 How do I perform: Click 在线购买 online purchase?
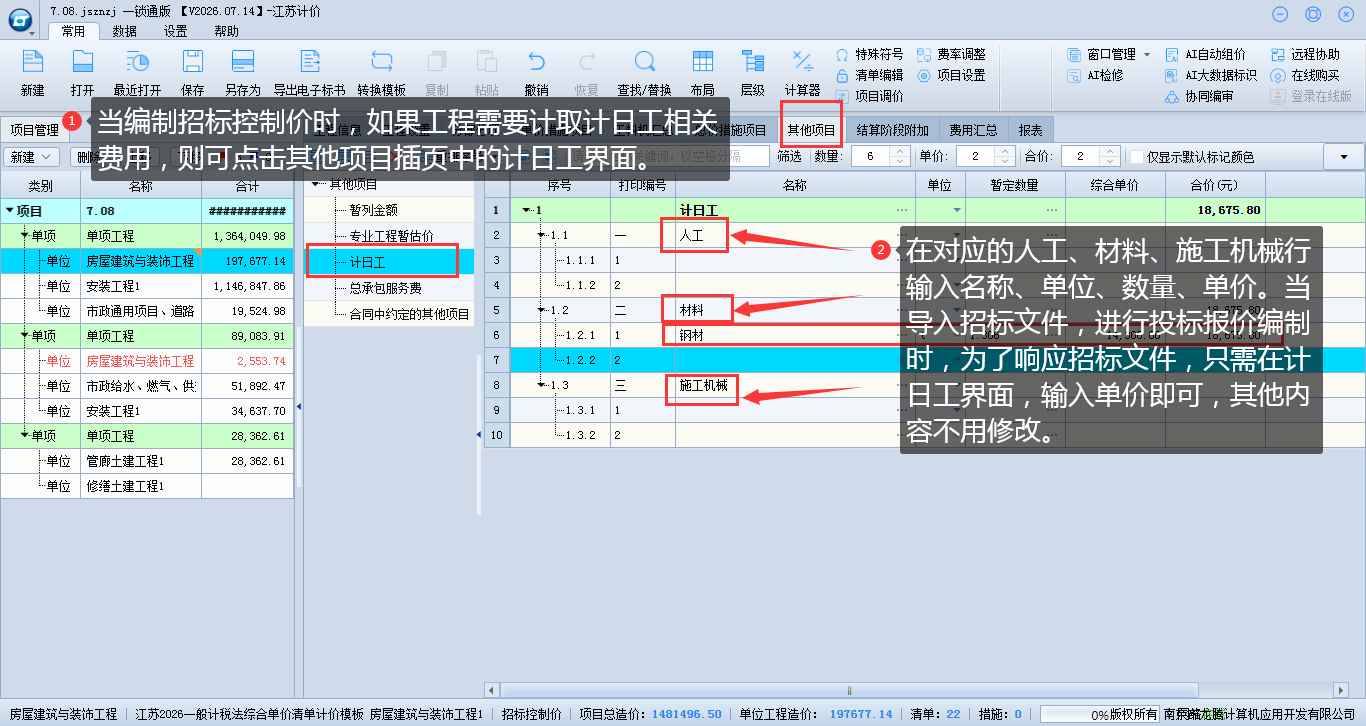1305,75
